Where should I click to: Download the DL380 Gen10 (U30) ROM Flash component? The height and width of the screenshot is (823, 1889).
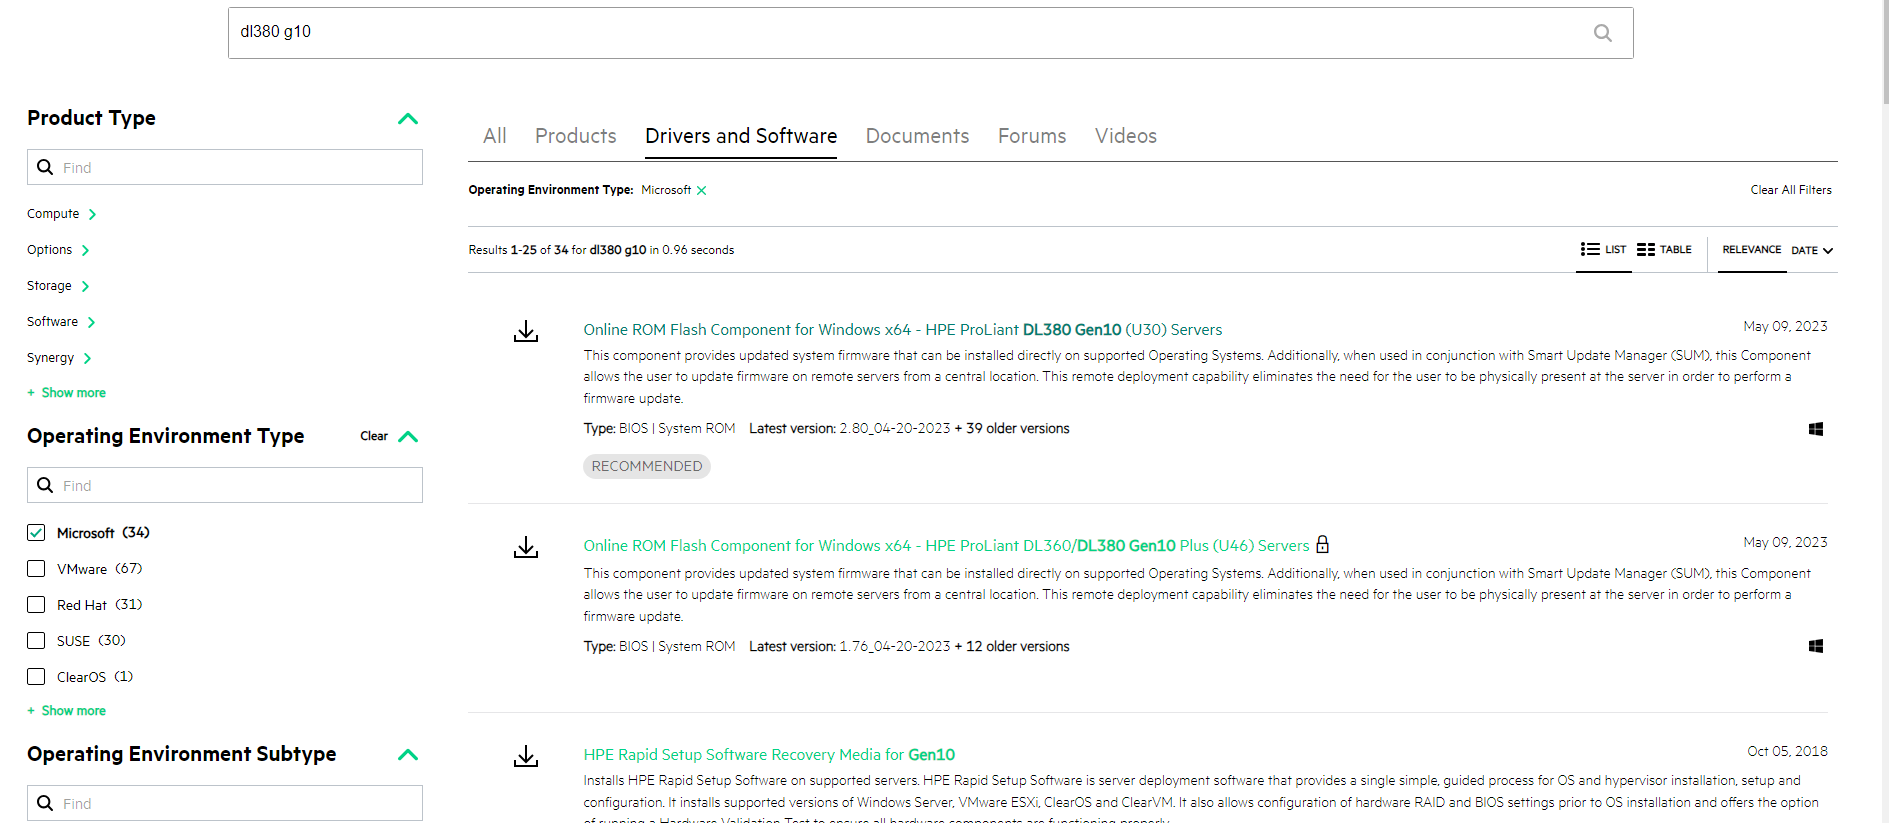[526, 331]
